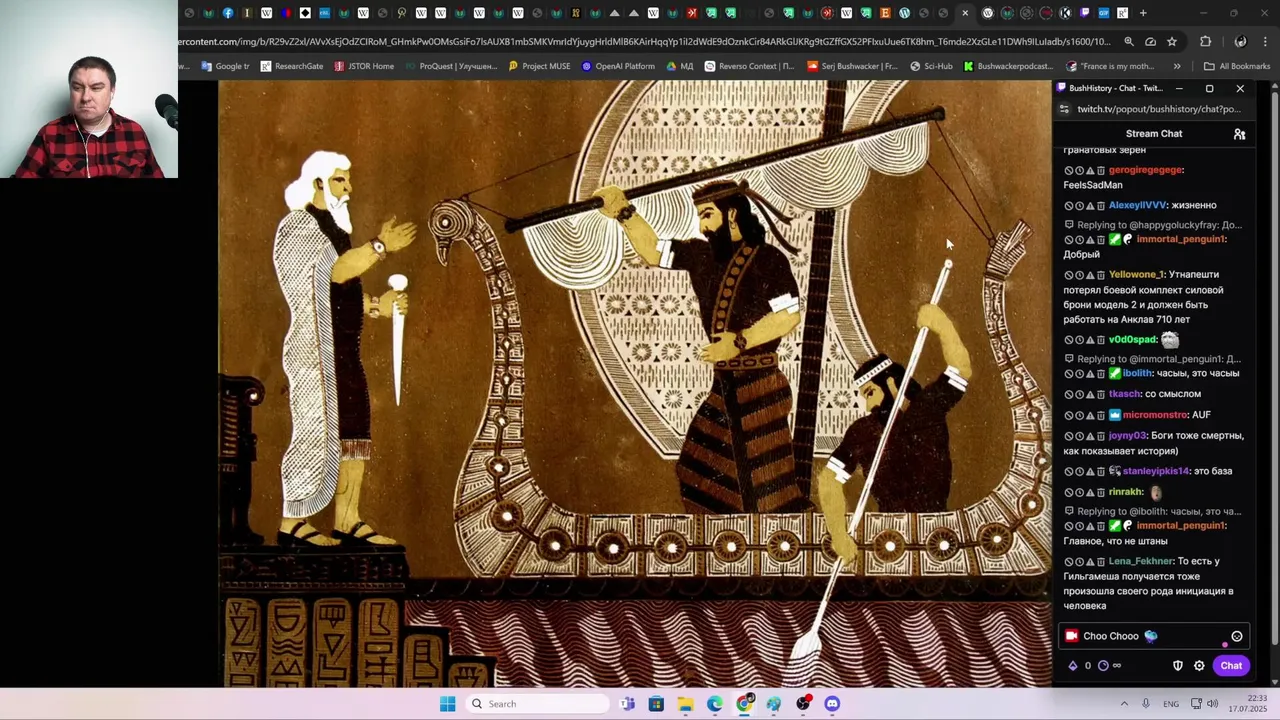1280x720 pixels.
Task: Switch ENG input language indicator
Action: click(x=1171, y=704)
